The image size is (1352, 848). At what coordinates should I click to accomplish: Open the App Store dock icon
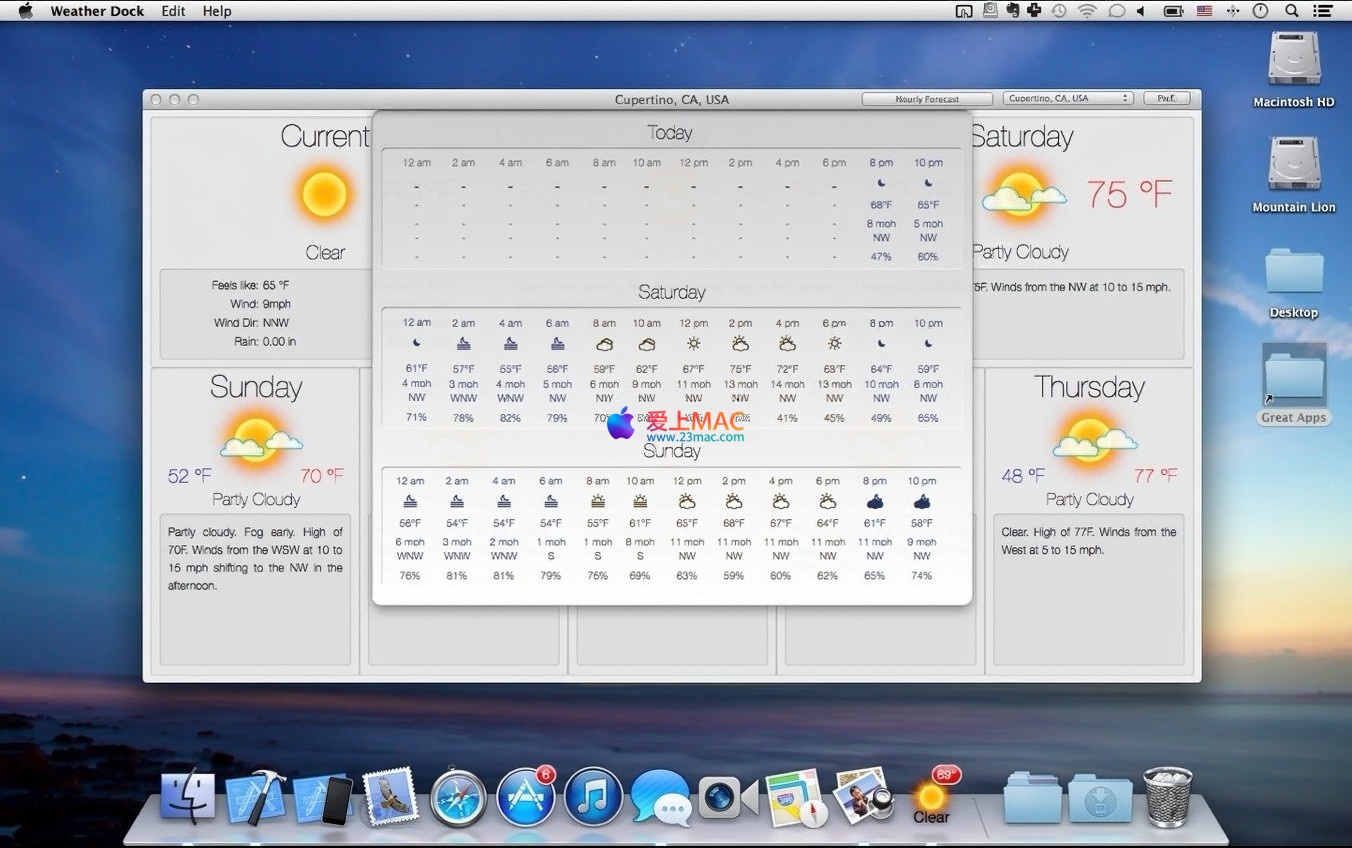point(526,798)
